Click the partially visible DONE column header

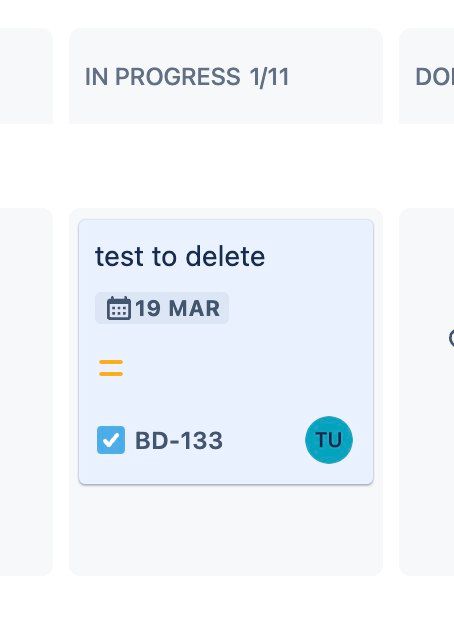[434, 77]
